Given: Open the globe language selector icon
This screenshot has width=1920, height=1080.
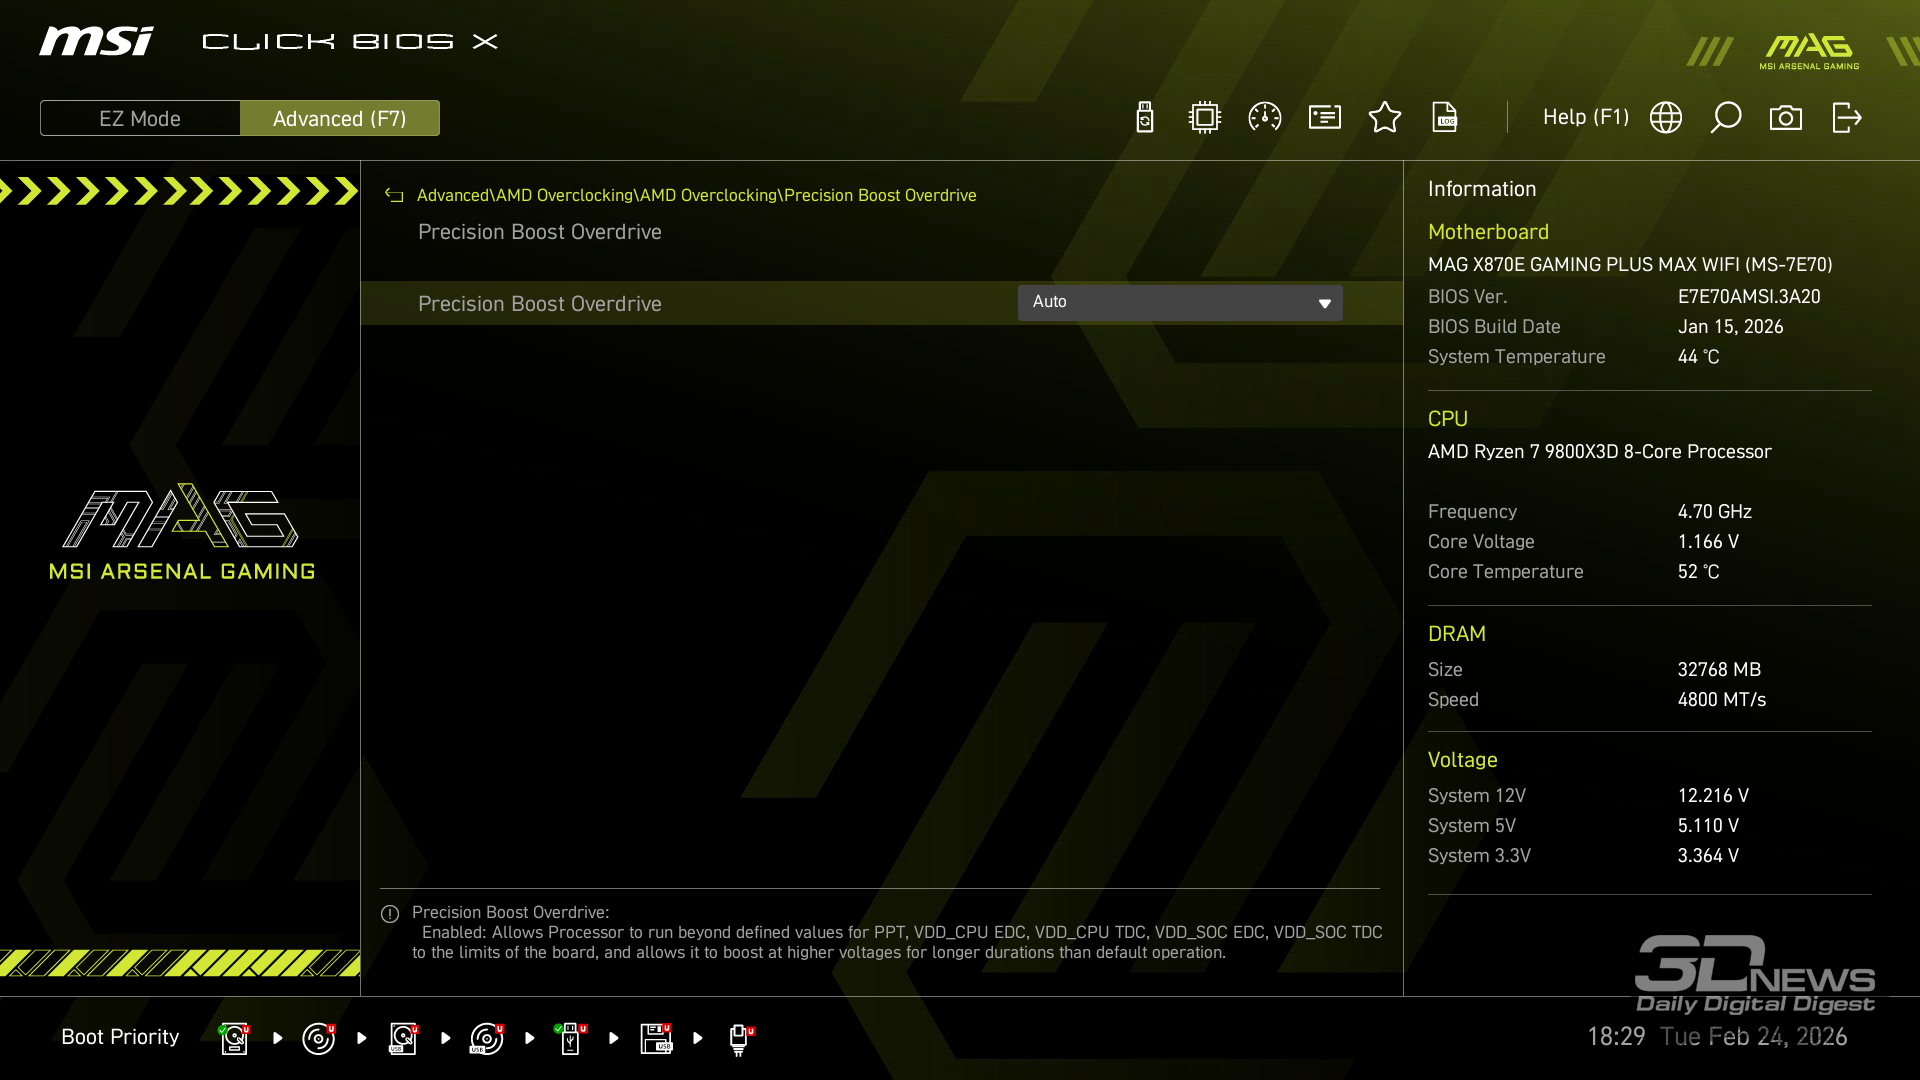Looking at the screenshot, I should [x=1666, y=118].
